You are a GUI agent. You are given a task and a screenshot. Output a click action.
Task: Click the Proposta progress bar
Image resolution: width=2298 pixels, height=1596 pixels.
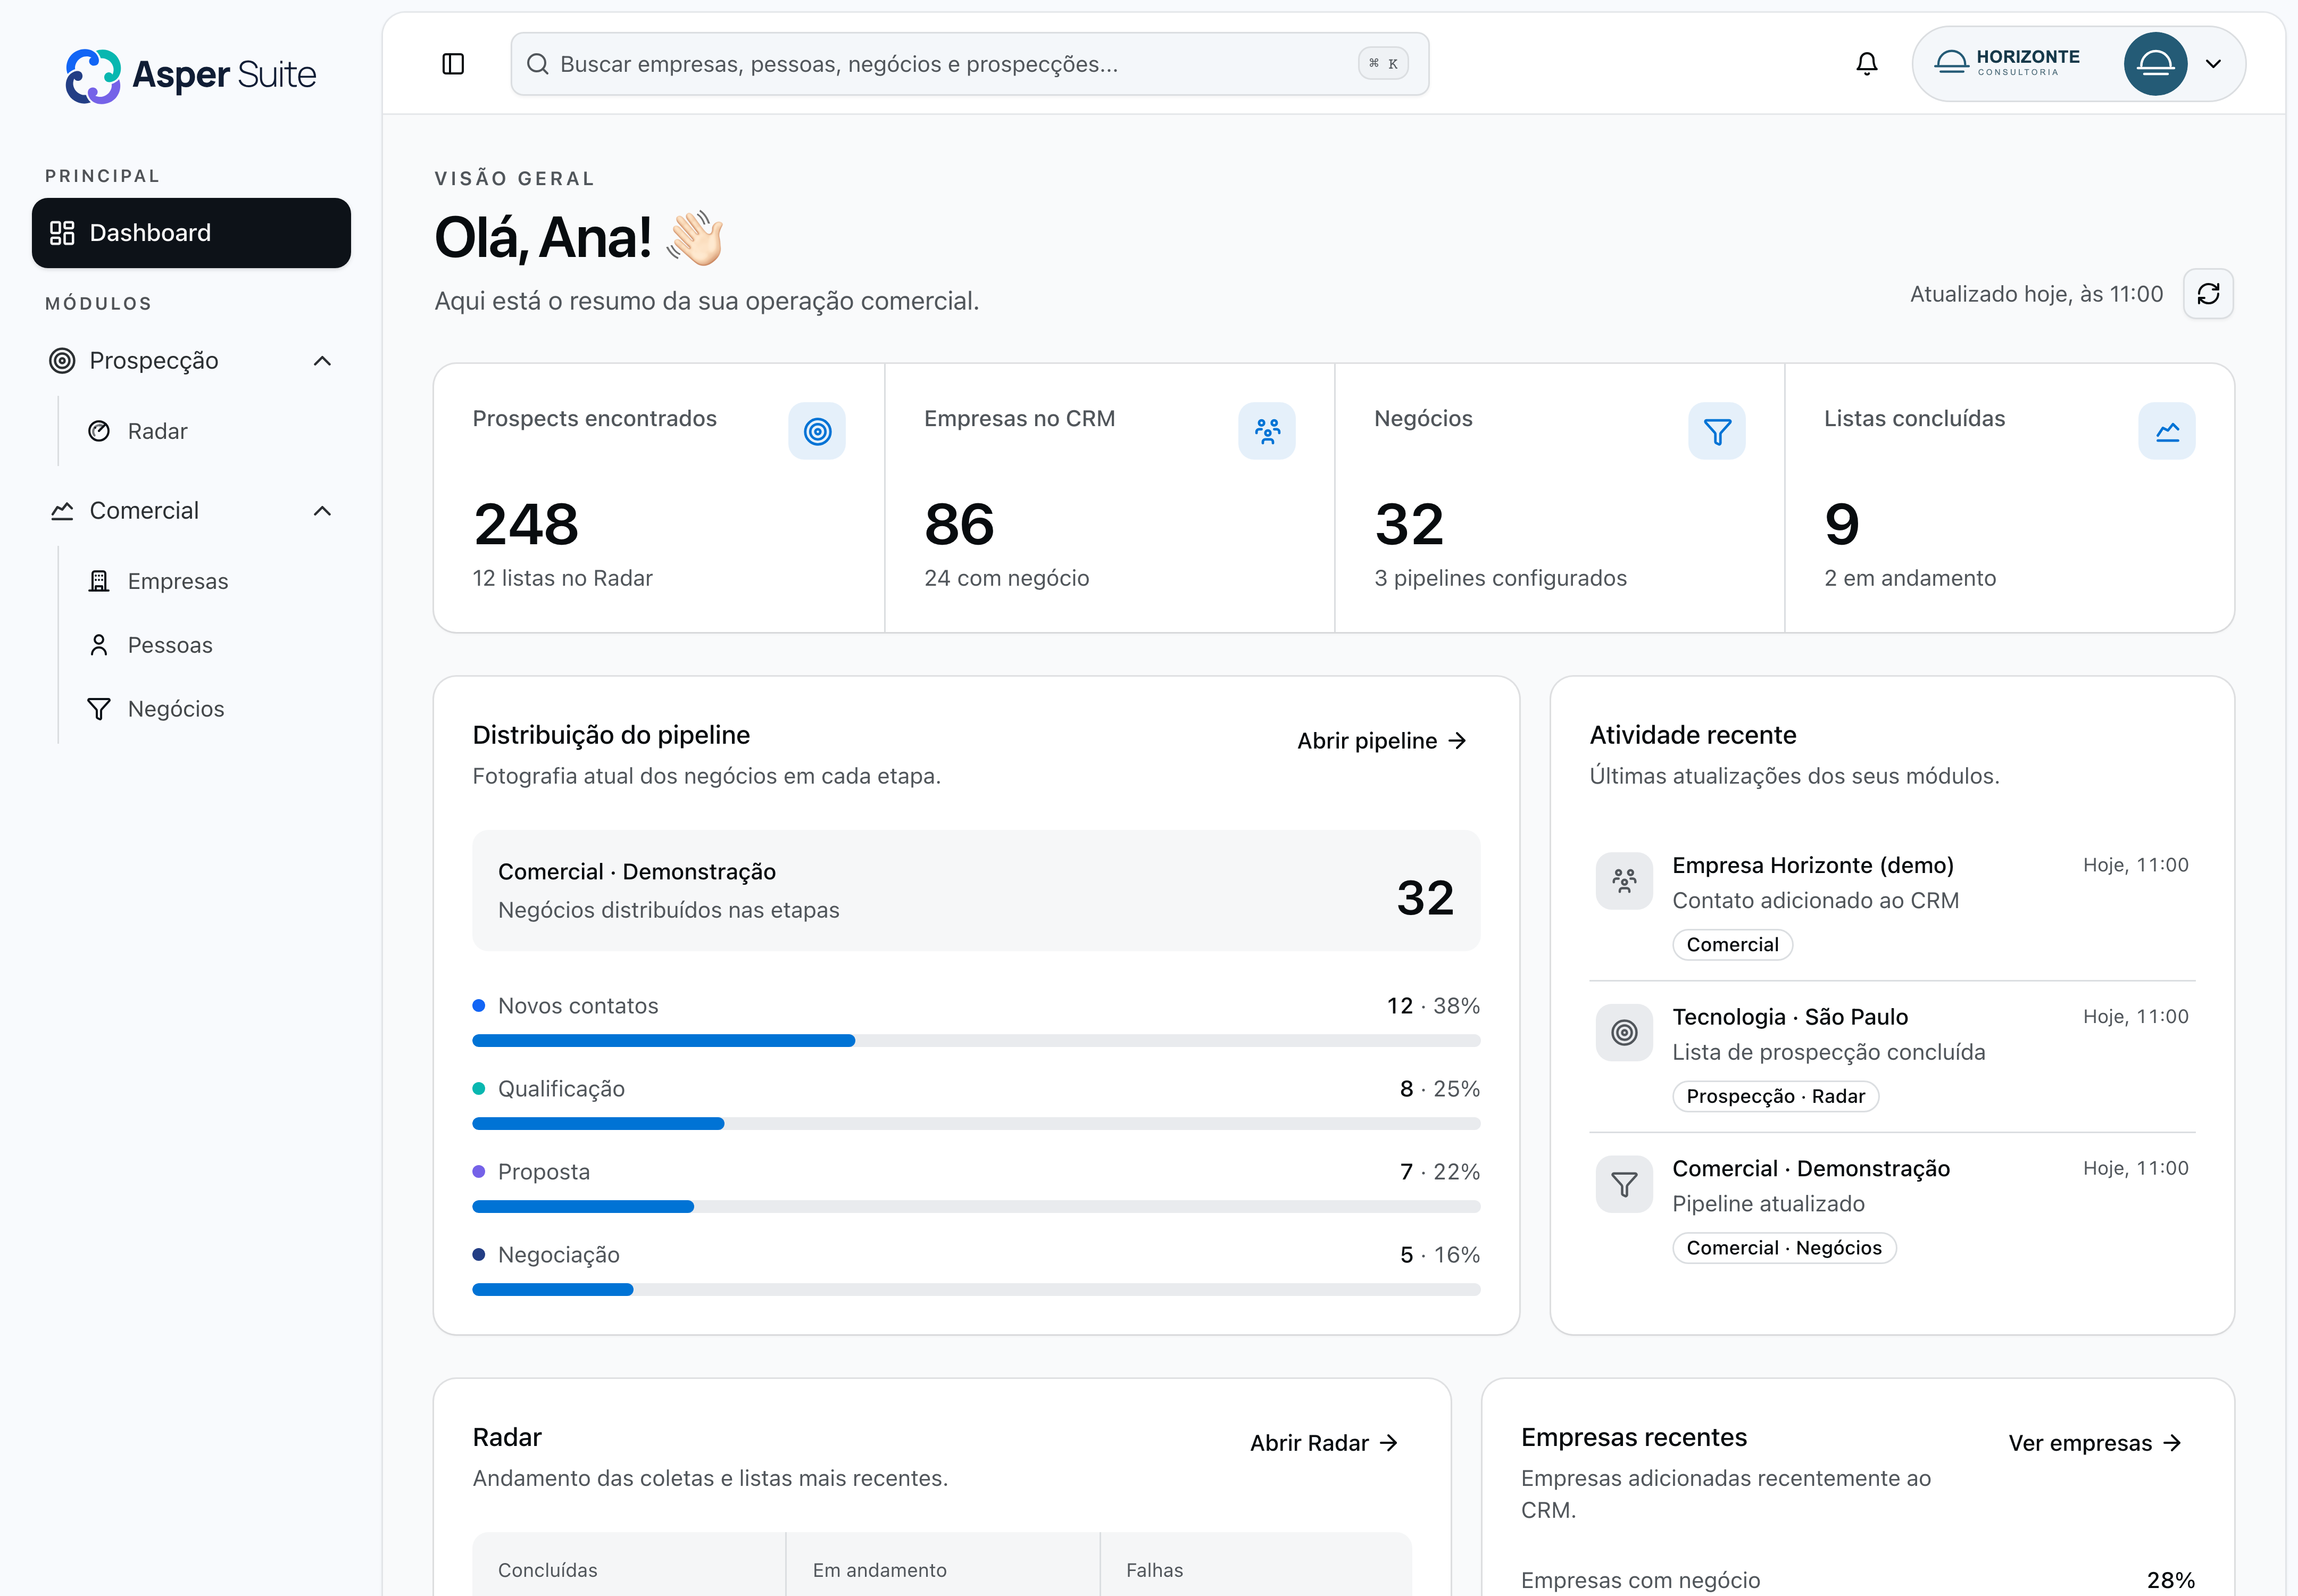point(976,1207)
